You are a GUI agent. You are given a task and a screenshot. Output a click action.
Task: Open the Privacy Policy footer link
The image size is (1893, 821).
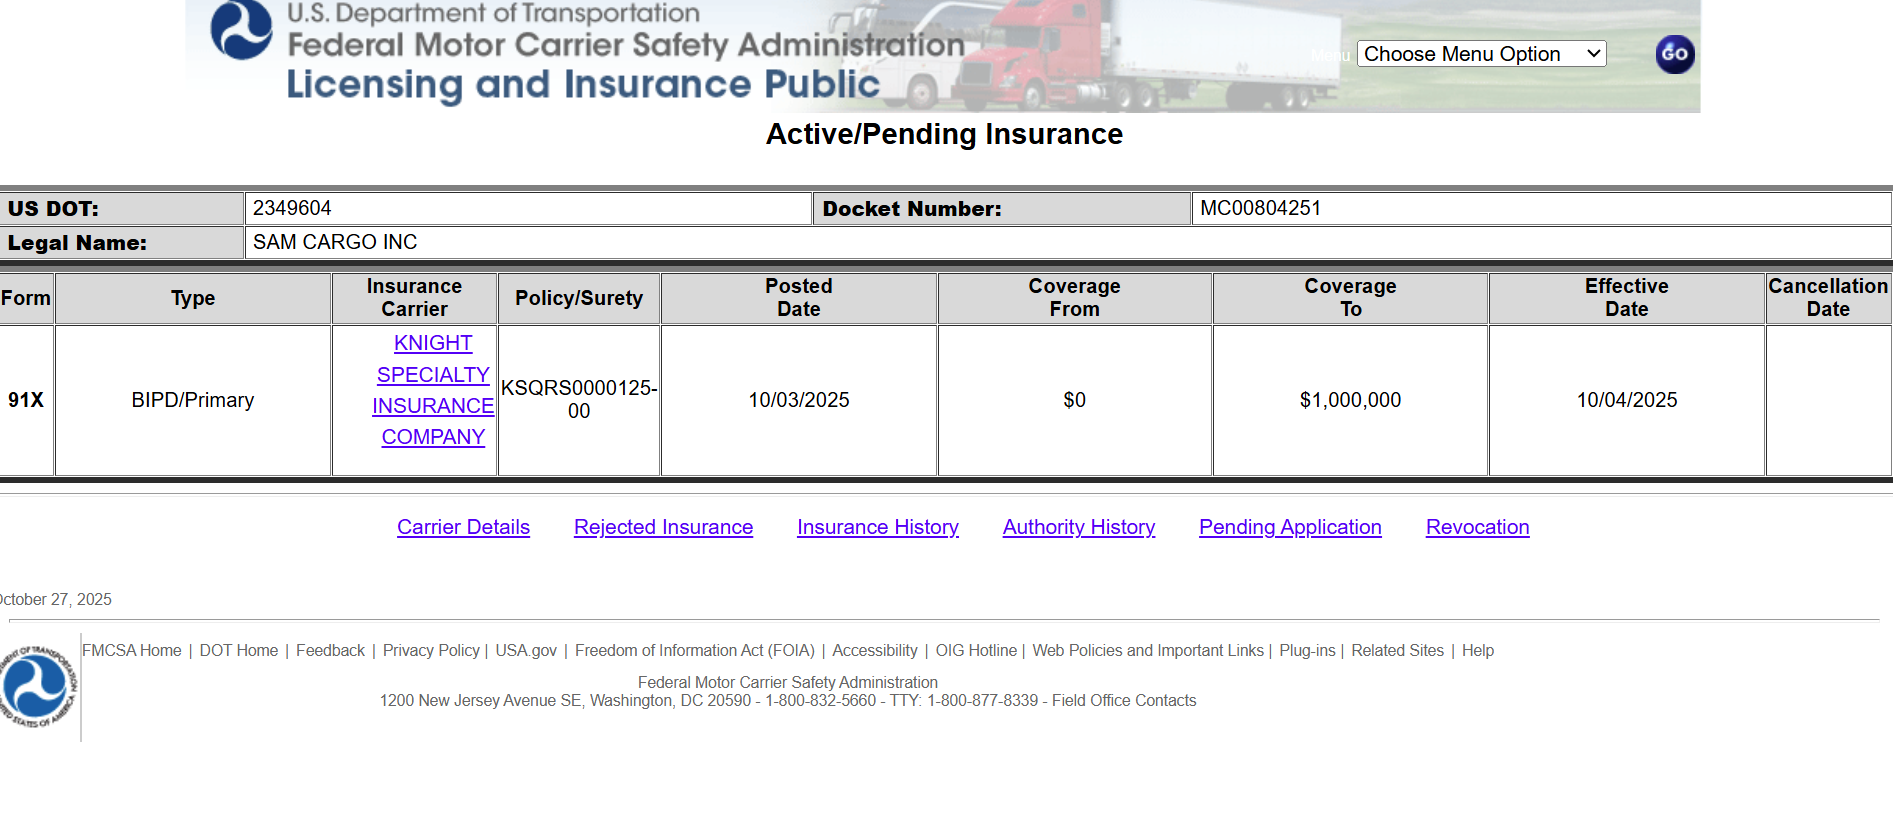[431, 651]
